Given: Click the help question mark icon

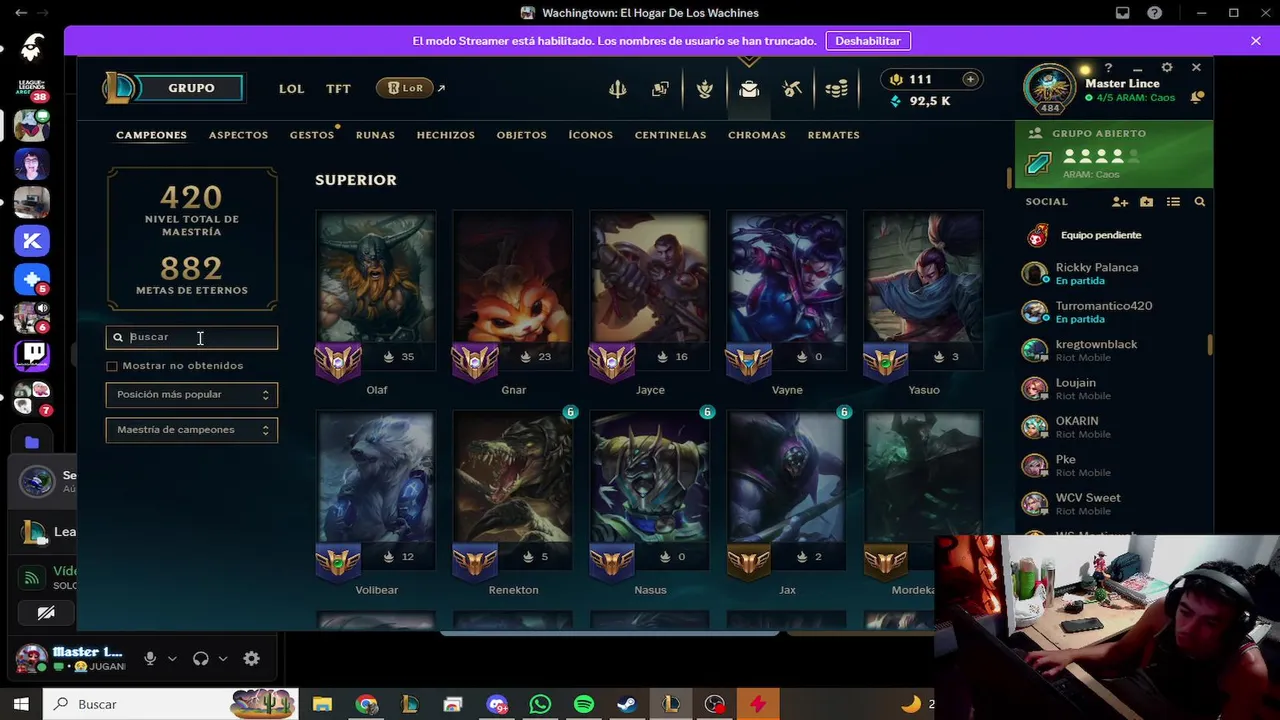Looking at the screenshot, I should click(1108, 67).
